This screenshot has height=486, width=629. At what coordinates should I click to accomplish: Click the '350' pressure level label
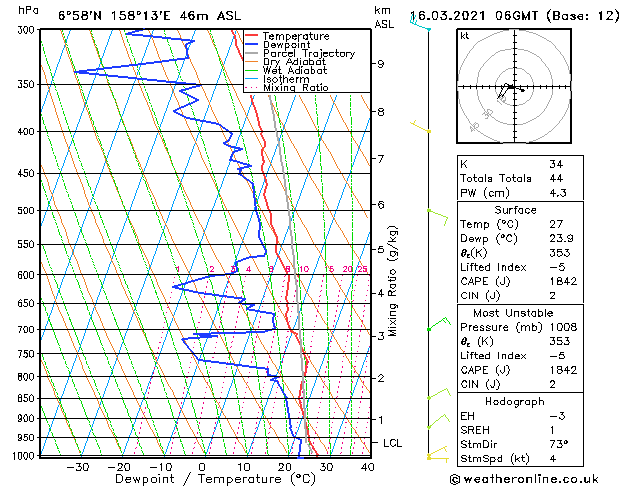pyautogui.click(x=28, y=85)
